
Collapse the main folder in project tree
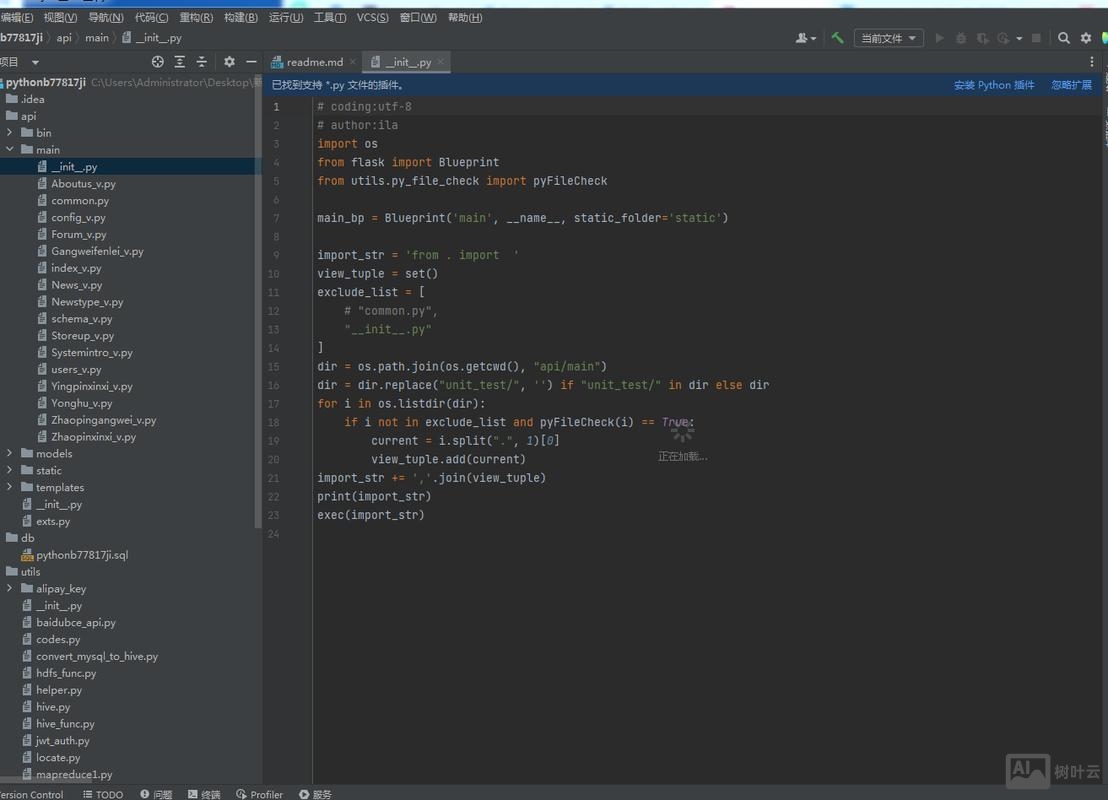10,149
